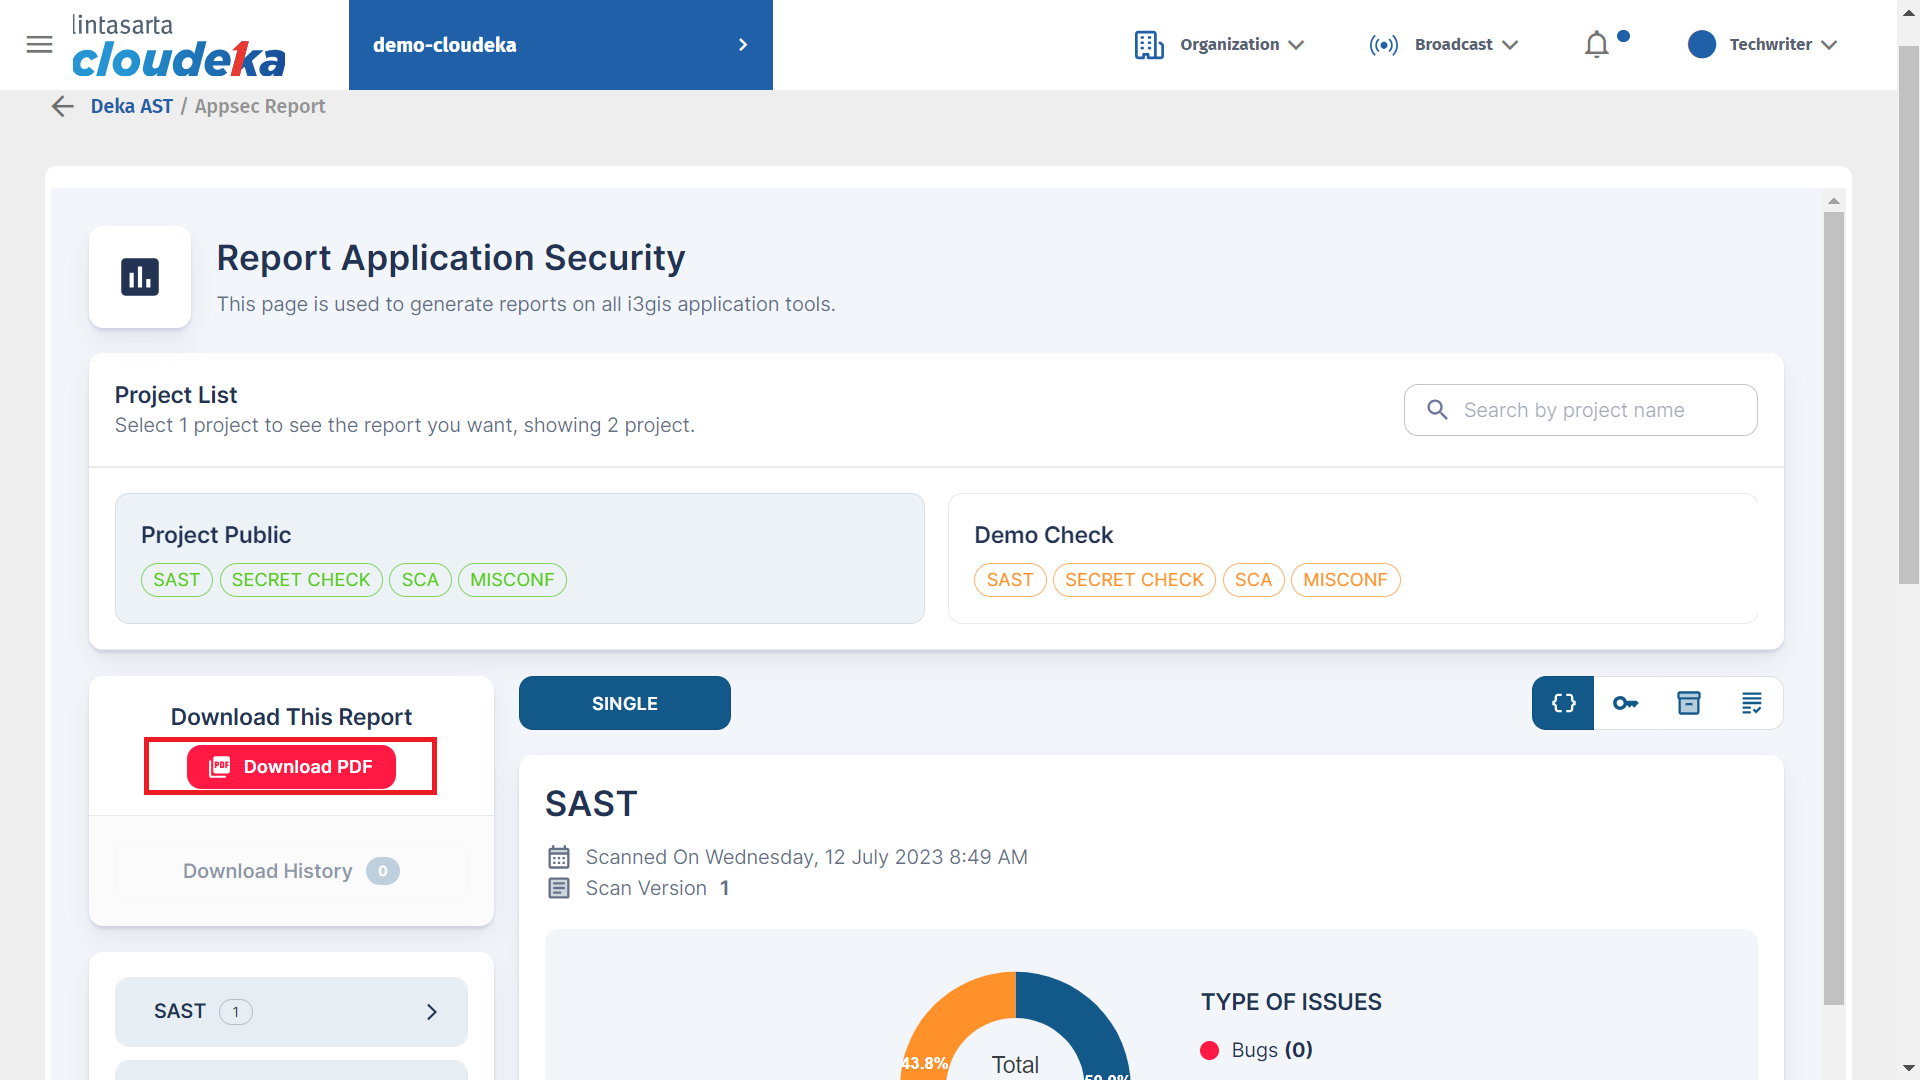Screen dimensions: 1920x1080
Task: Select the Secret Check key icon
Action: (x=1625, y=703)
